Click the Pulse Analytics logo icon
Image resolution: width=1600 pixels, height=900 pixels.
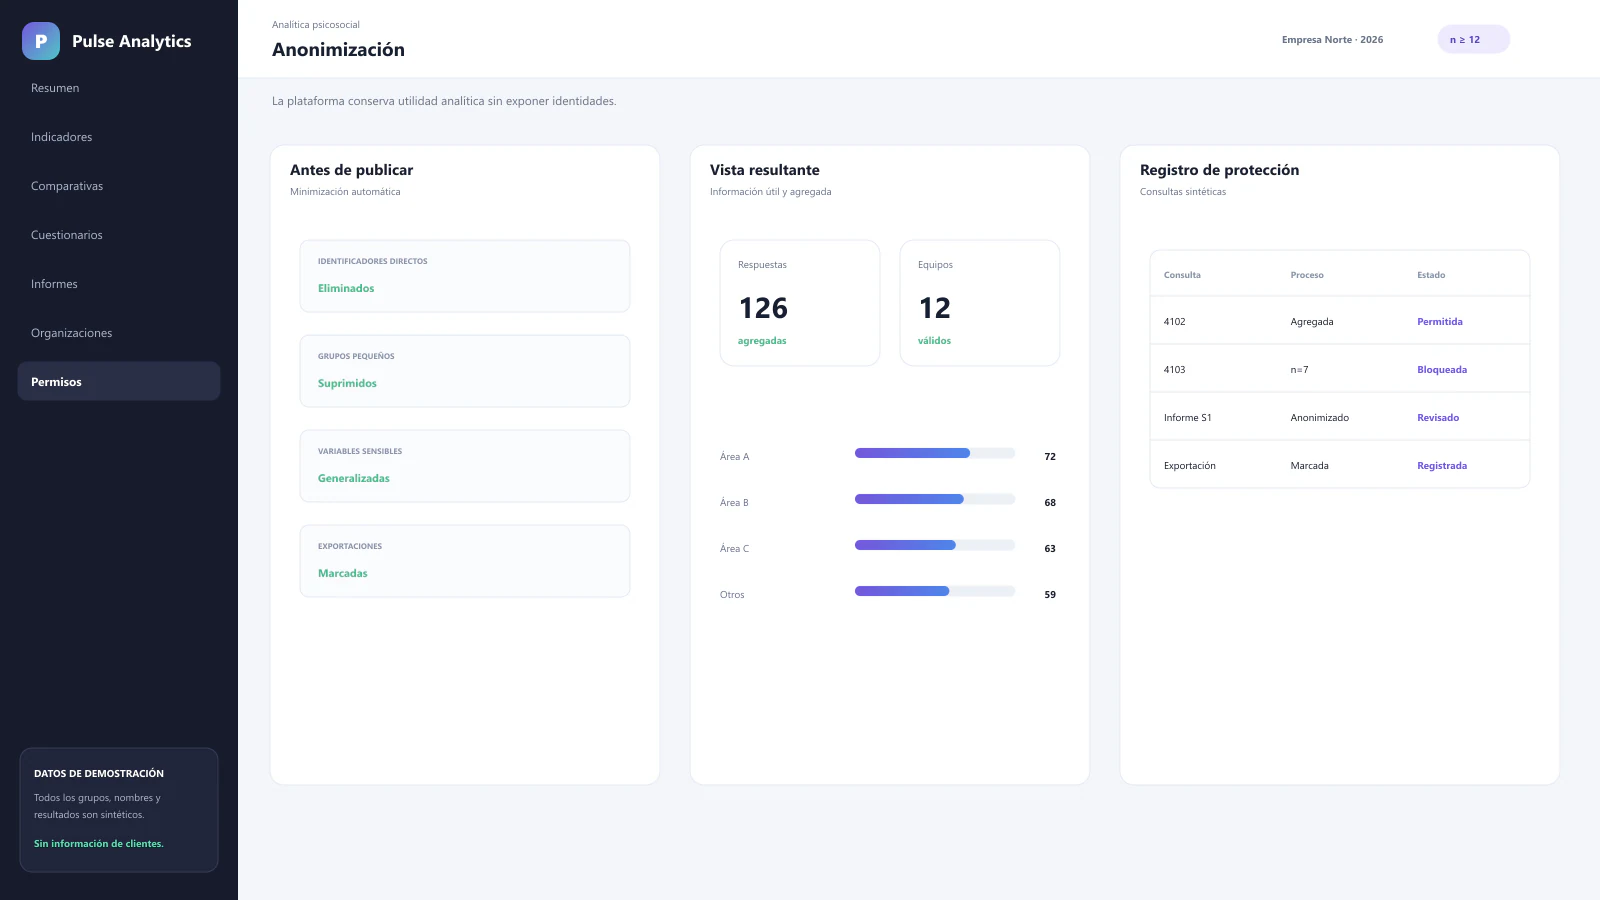[x=41, y=41]
